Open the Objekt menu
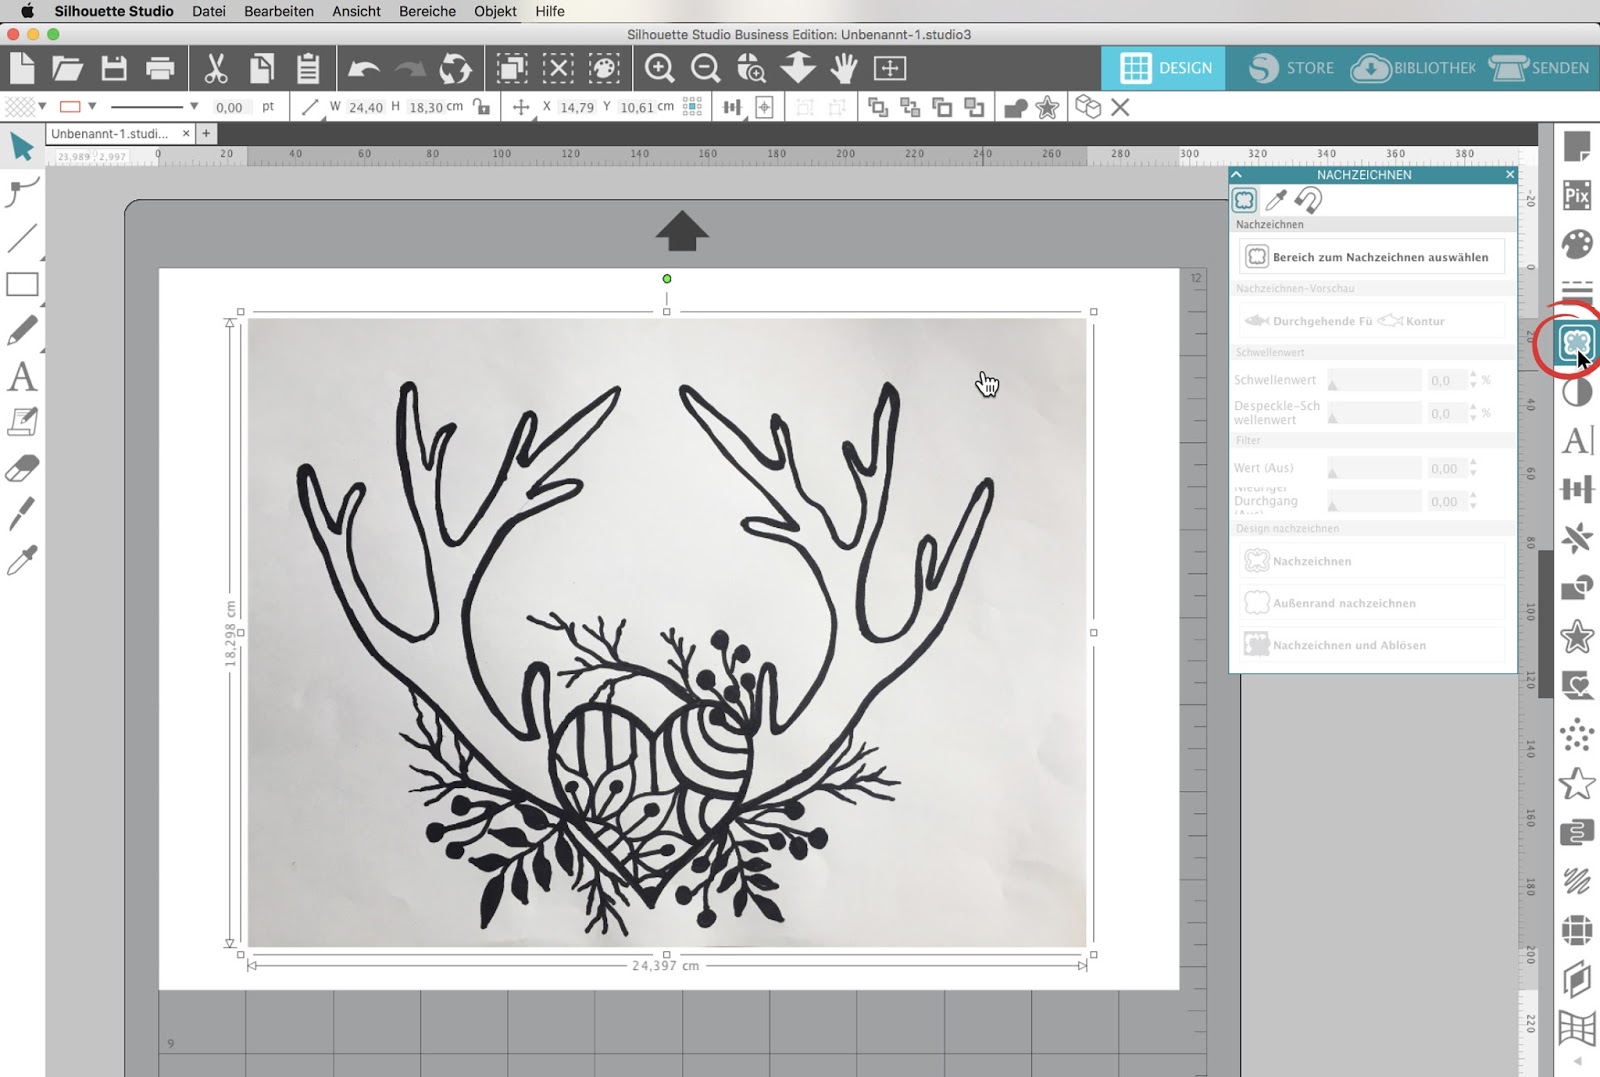Viewport: 1600px width, 1077px height. pyautogui.click(x=495, y=11)
